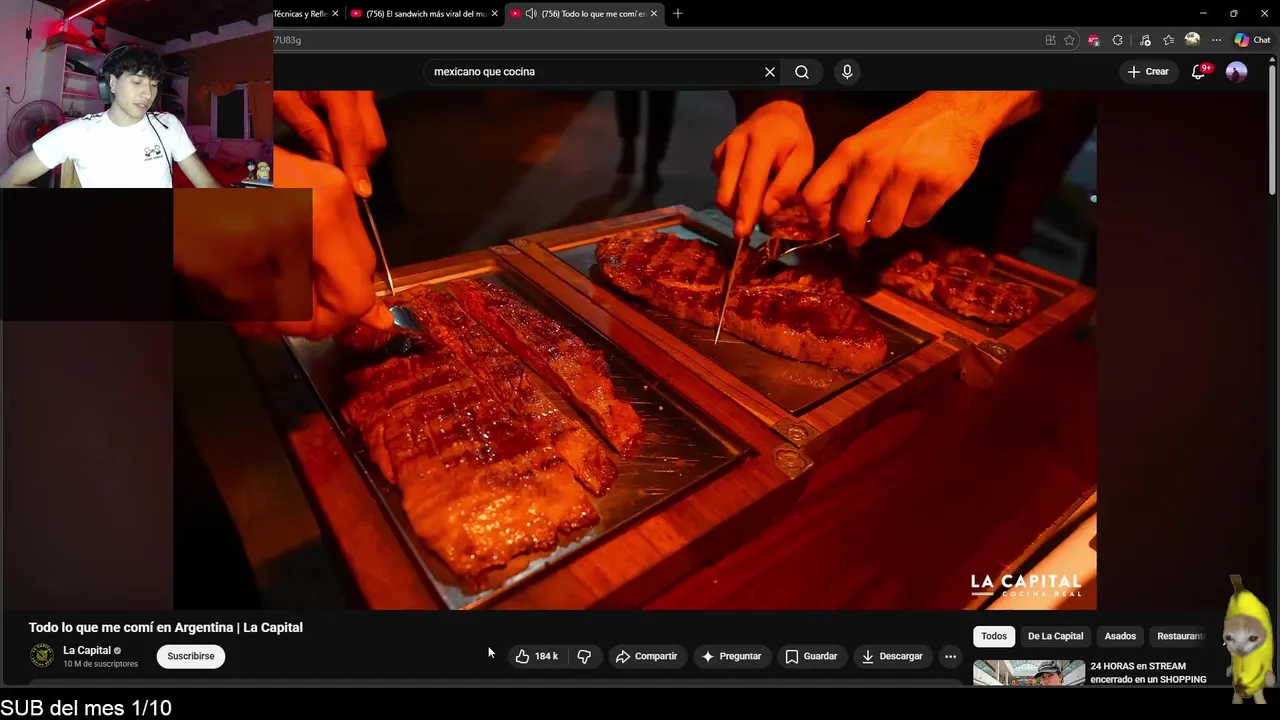Dislike the video with thumbs down
This screenshot has width=1280, height=720.
point(584,656)
